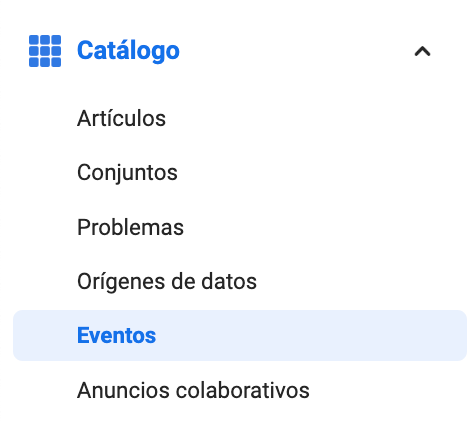The image size is (476, 424).
Task: View catalog Problemas list
Action: [x=130, y=227]
